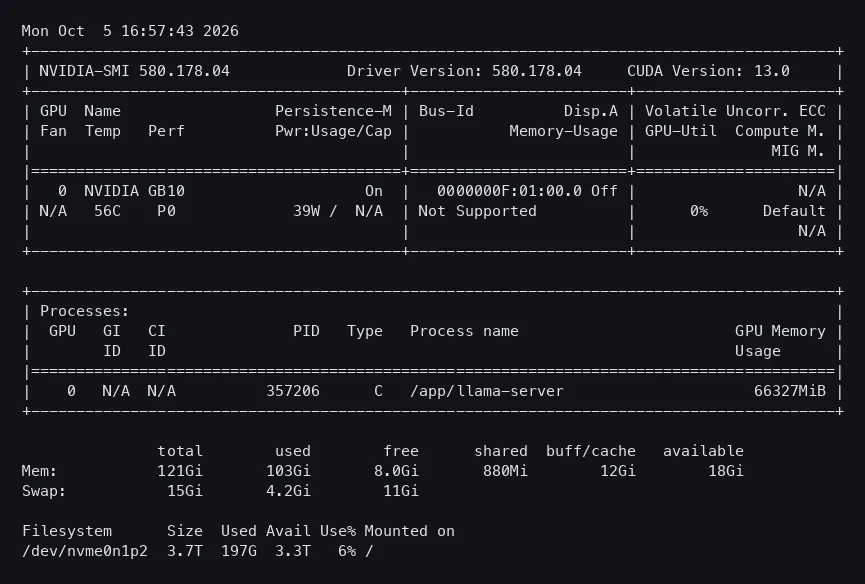Select bus id '0000000F:01:00.0'
This screenshot has width=865, height=584.
509,191
